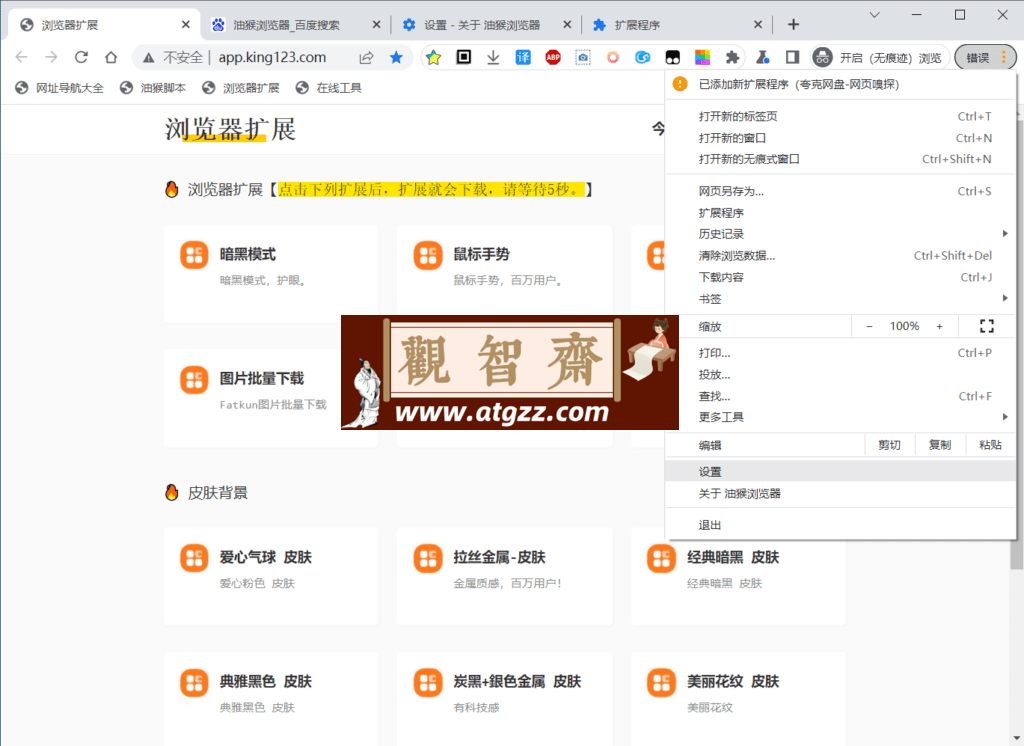Open 在线工具 bookmark
1024x746 pixels.
(328, 88)
